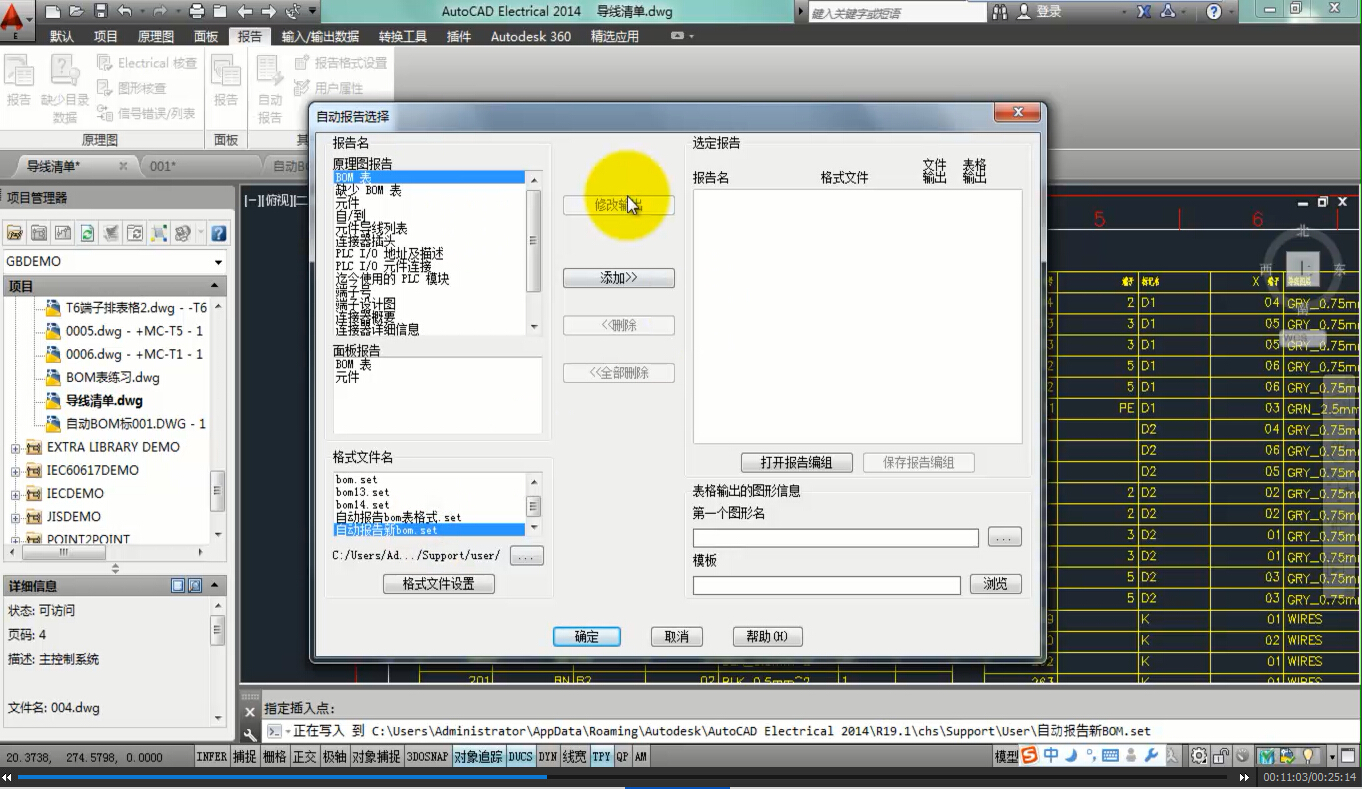
Task: Click 格式文件设置 button
Action: 438,584
